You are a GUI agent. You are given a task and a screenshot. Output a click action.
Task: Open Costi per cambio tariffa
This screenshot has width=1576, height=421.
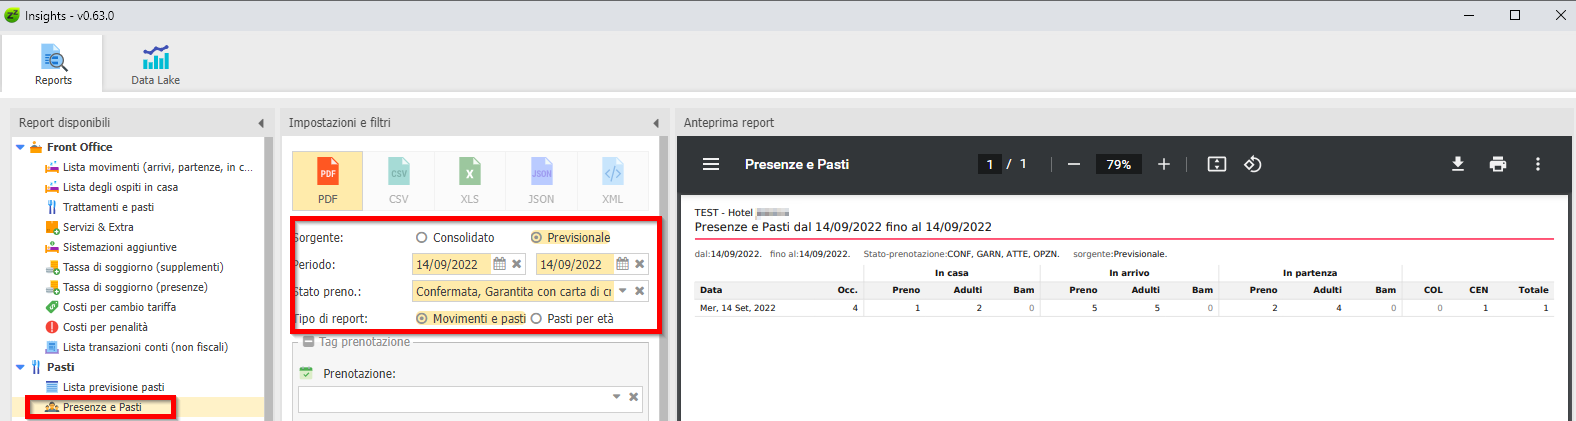pos(111,307)
